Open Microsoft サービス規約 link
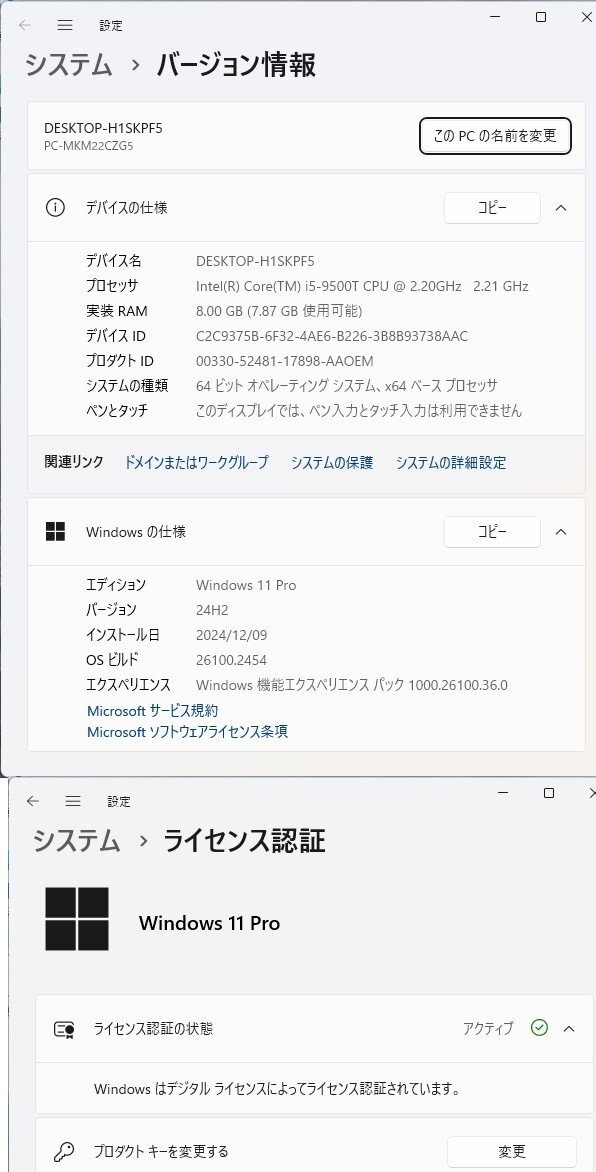This screenshot has width=596, height=1172. coord(153,711)
